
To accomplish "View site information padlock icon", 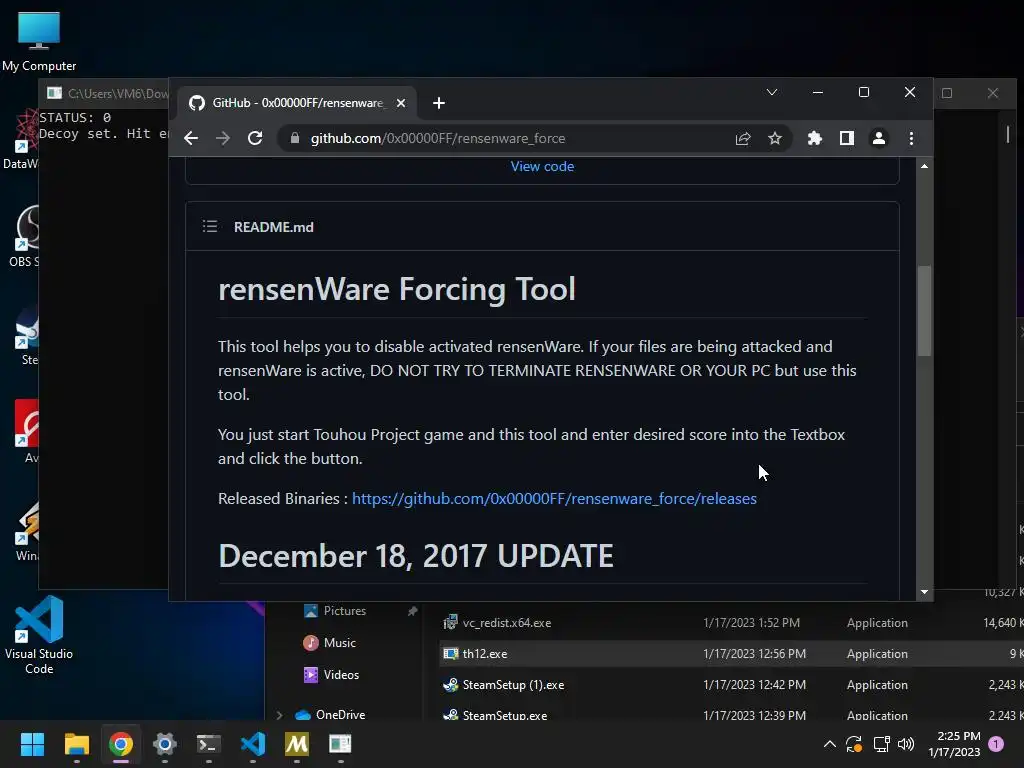I will click(x=295, y=138).
